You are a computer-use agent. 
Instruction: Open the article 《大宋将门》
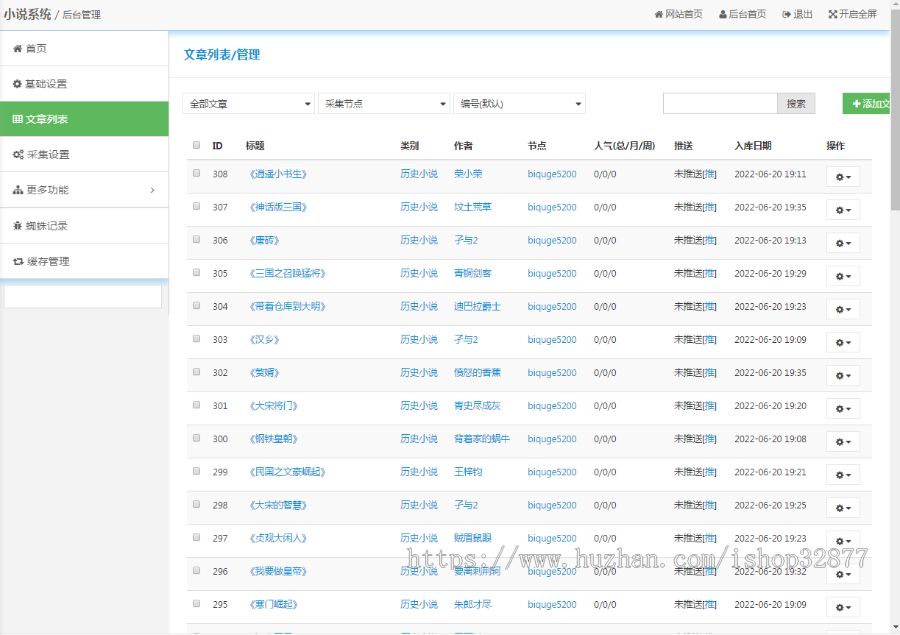pyautogui.click(x=273, y=406)
